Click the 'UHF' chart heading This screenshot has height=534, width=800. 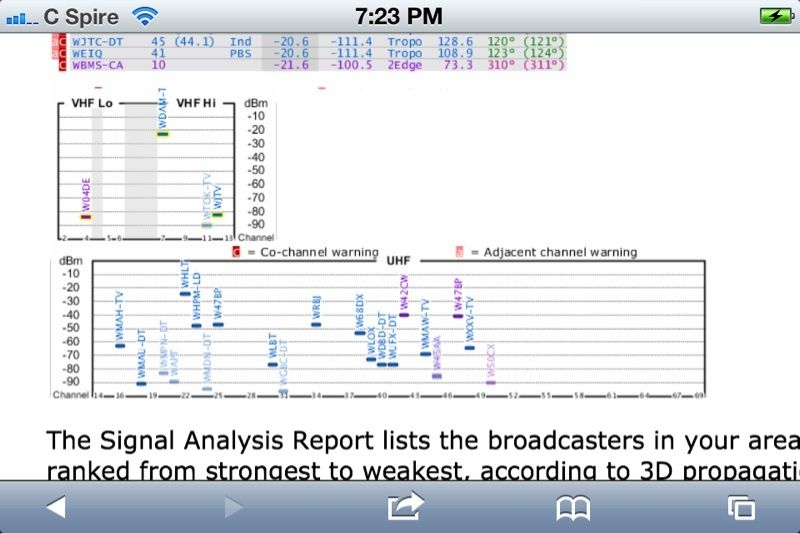click(x=398, y=261)
